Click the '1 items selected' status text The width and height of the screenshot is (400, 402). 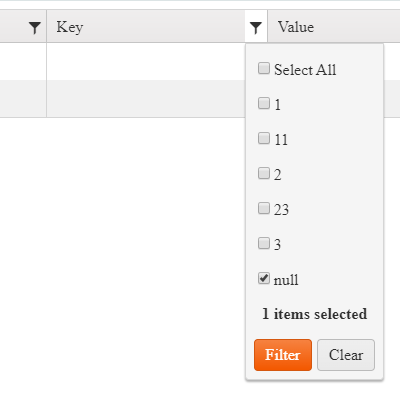(x=314, y=314)
